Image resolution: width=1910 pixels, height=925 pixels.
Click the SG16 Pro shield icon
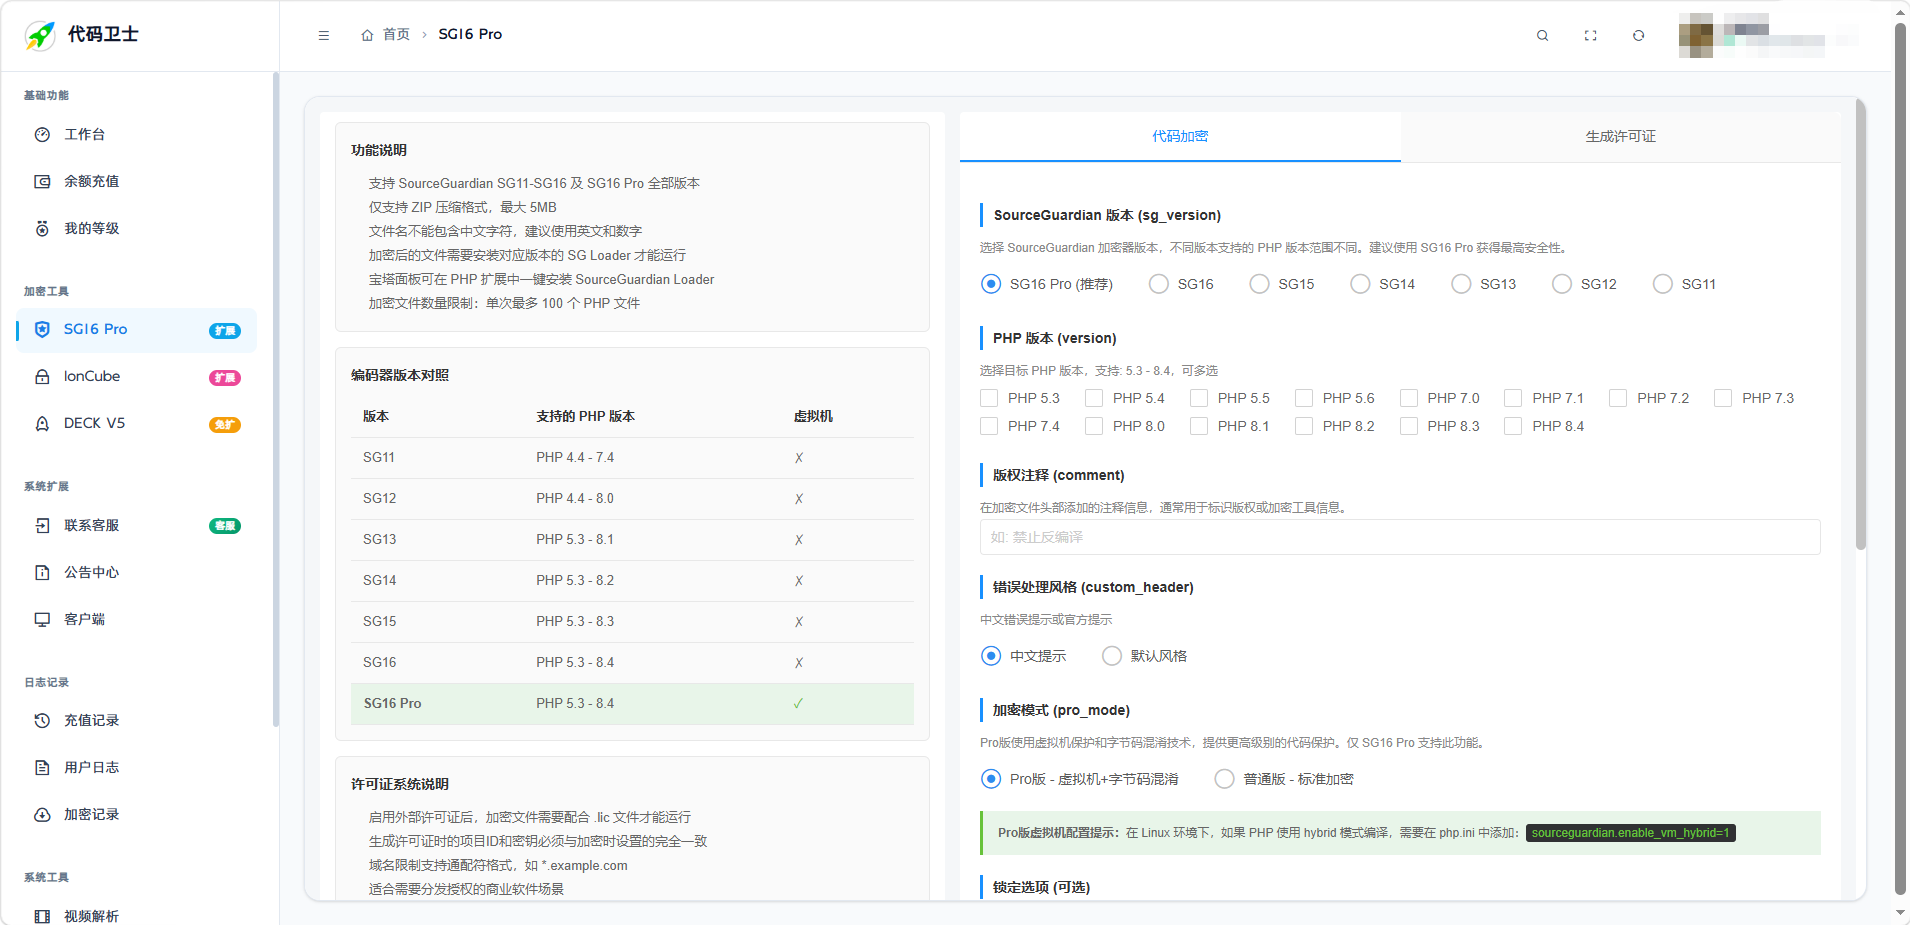pyautogui.click(x=42, y=330)
